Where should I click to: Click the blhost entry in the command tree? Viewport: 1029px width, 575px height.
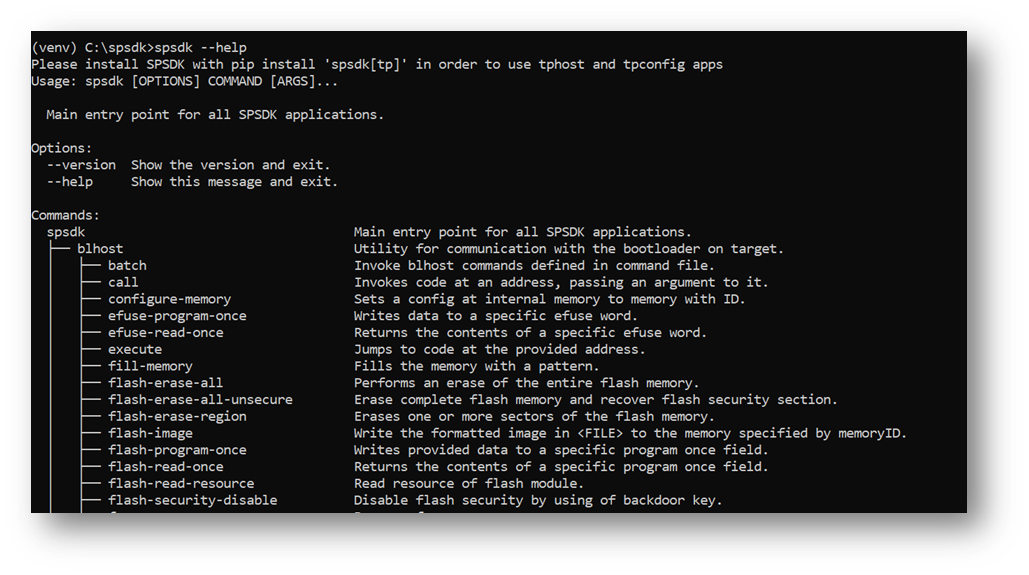coord(100,249)
